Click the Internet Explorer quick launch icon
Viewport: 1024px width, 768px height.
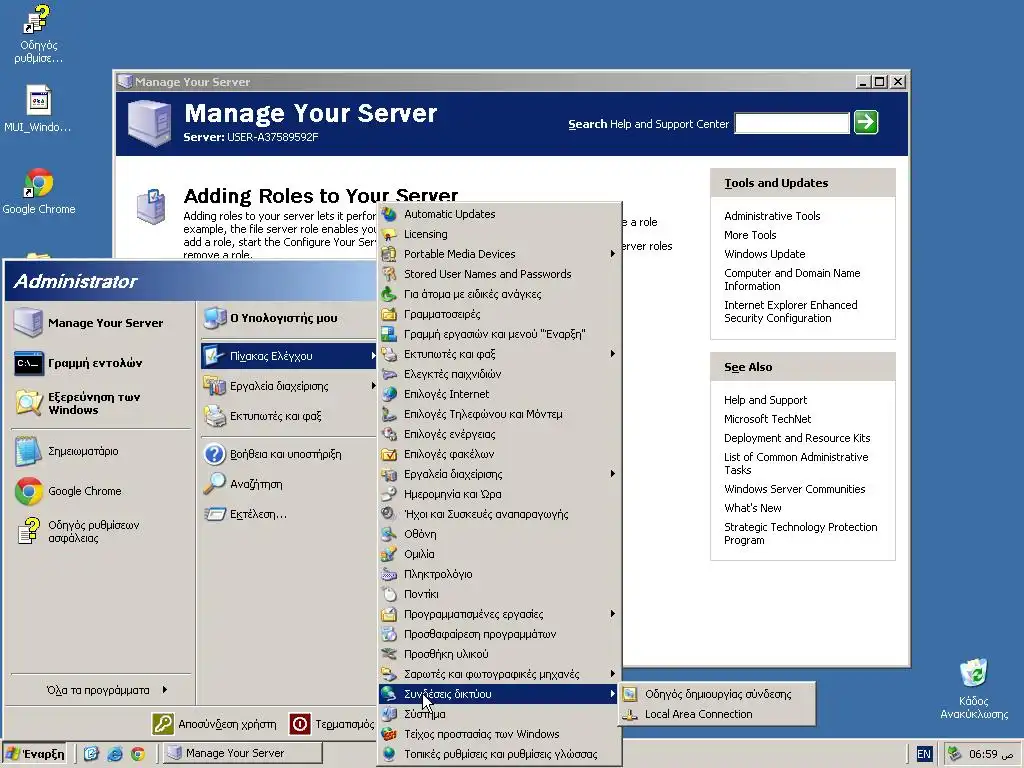(115, 754)
